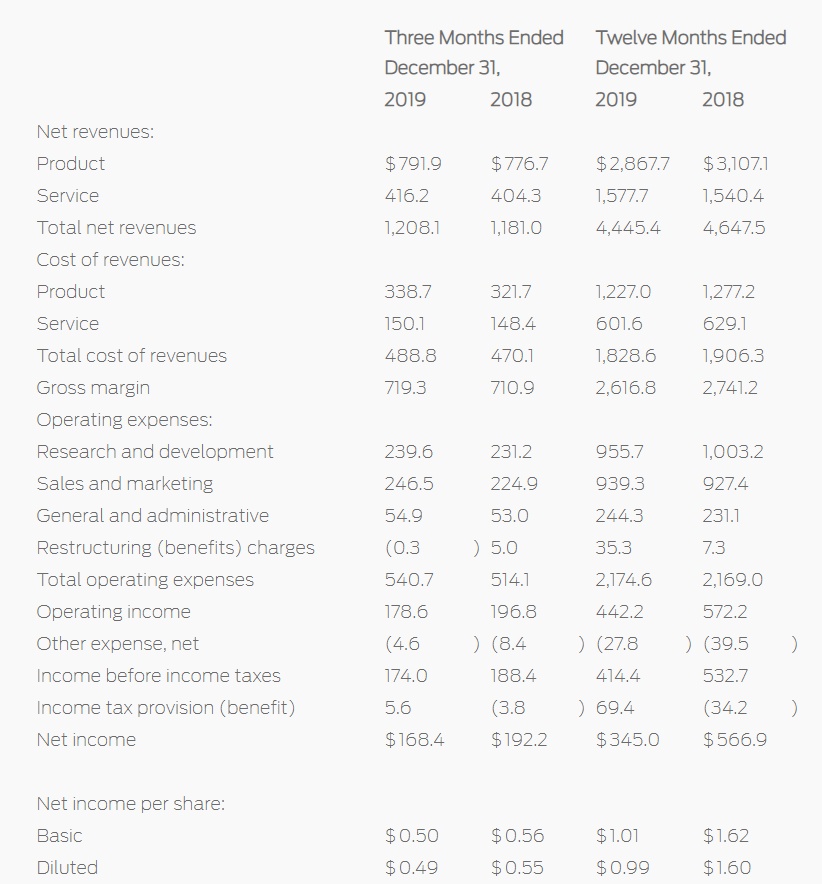Select the "Operating income" row label

click(113, 611)
